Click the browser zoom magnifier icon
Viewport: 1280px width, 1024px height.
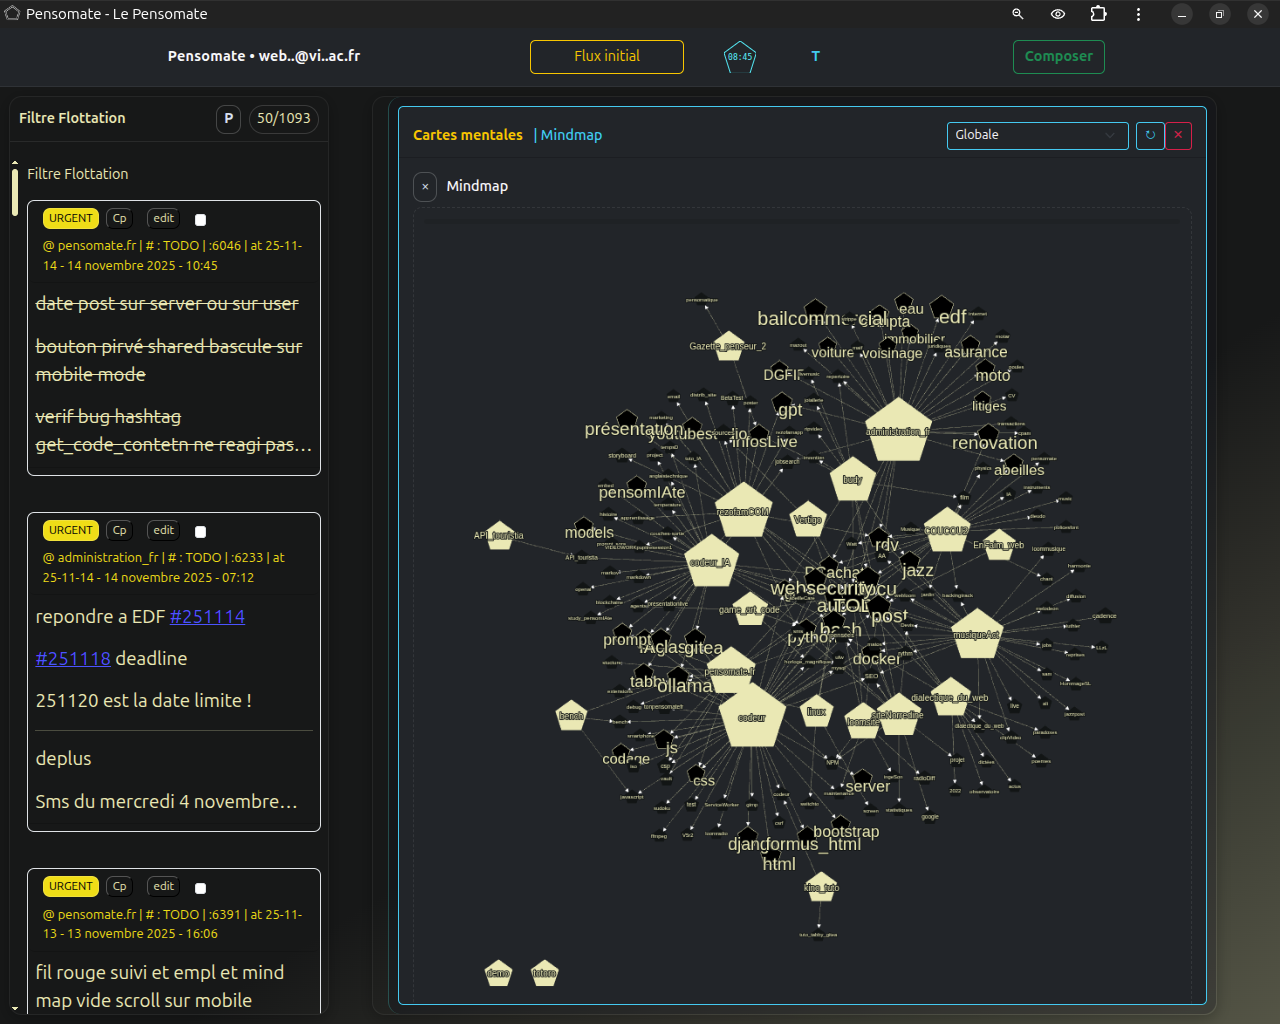point(1017,14)
